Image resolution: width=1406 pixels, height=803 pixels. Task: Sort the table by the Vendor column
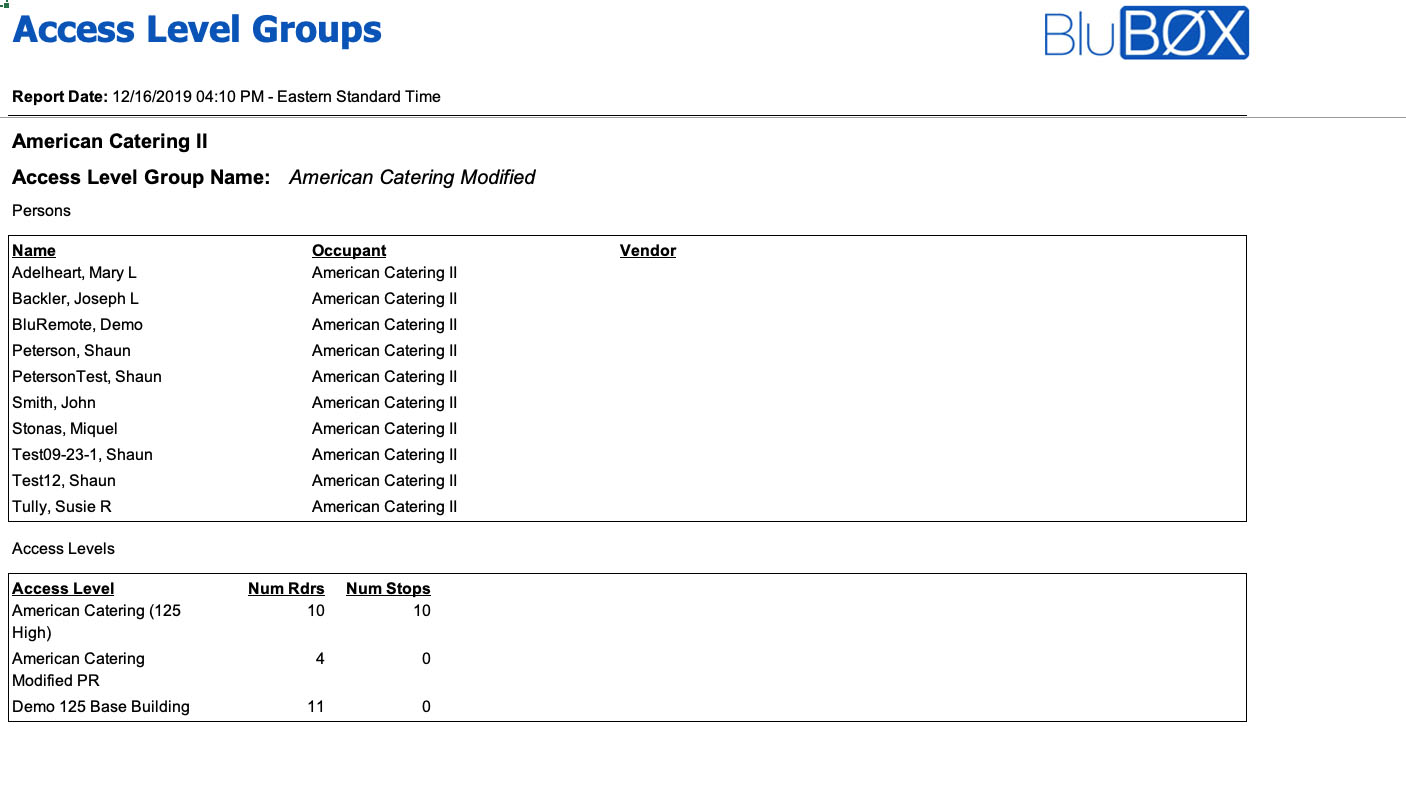647,250
